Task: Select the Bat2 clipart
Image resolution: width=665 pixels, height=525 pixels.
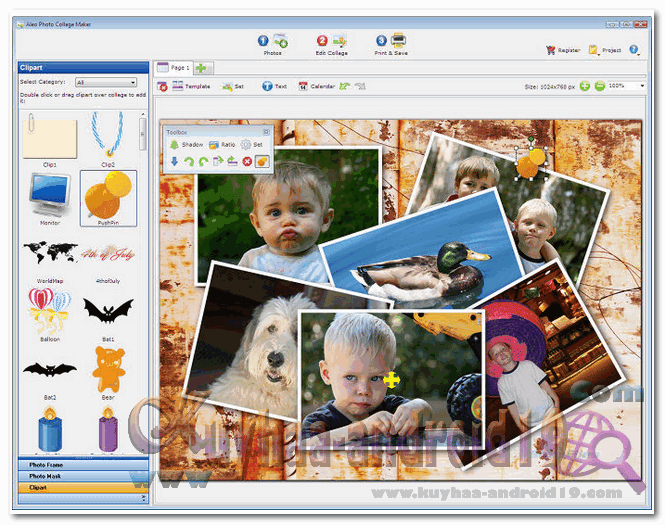Action: pyautogui.click(x=50, y=369)
